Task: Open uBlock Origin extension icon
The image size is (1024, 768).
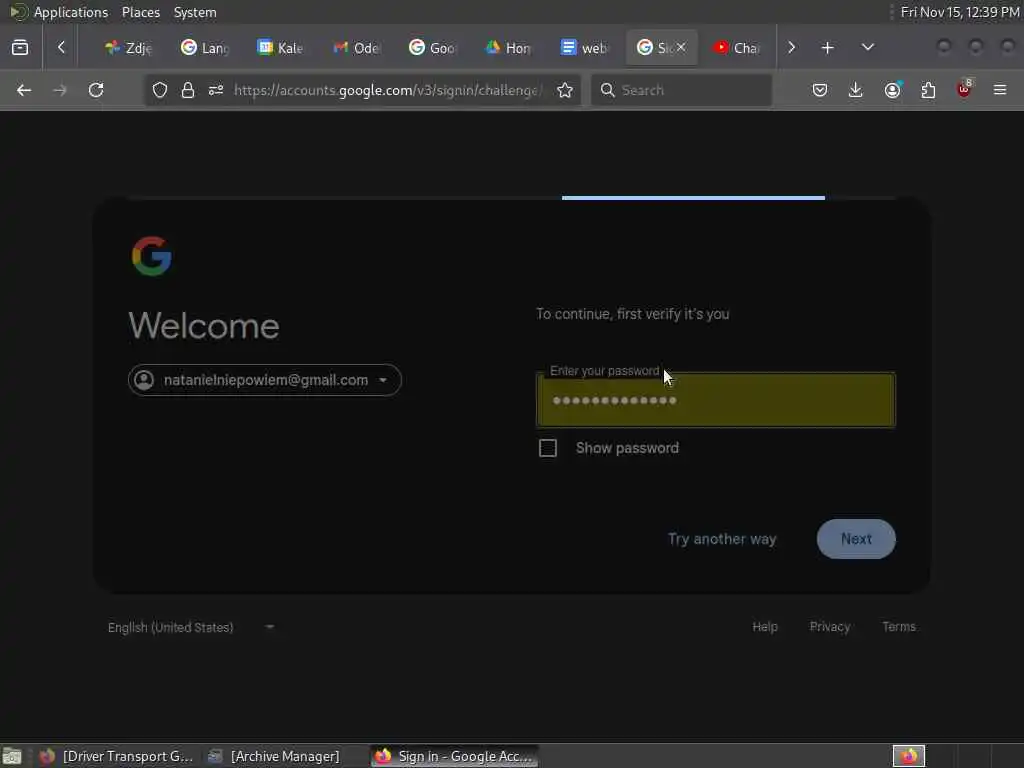Action: click(964, 89)
